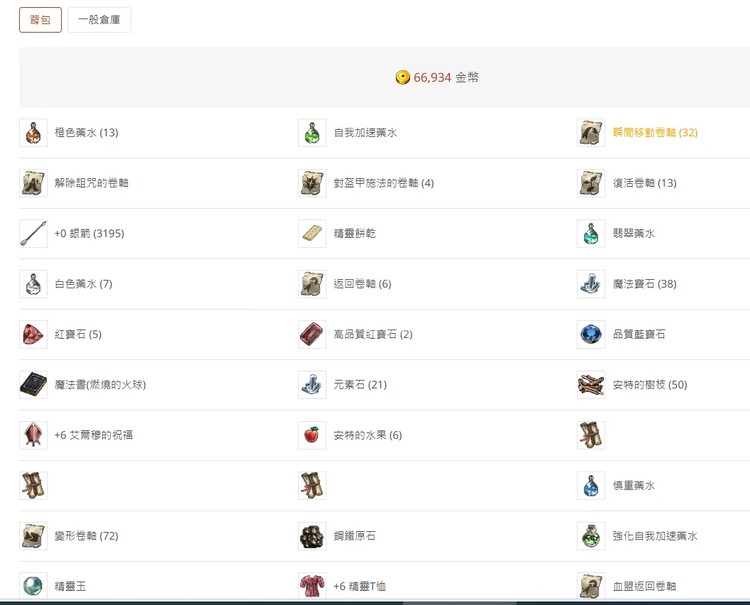Viewport: 750px width, 605px height.
Task: Select the +0 銀箭 (3195) label
Action: 89,233
